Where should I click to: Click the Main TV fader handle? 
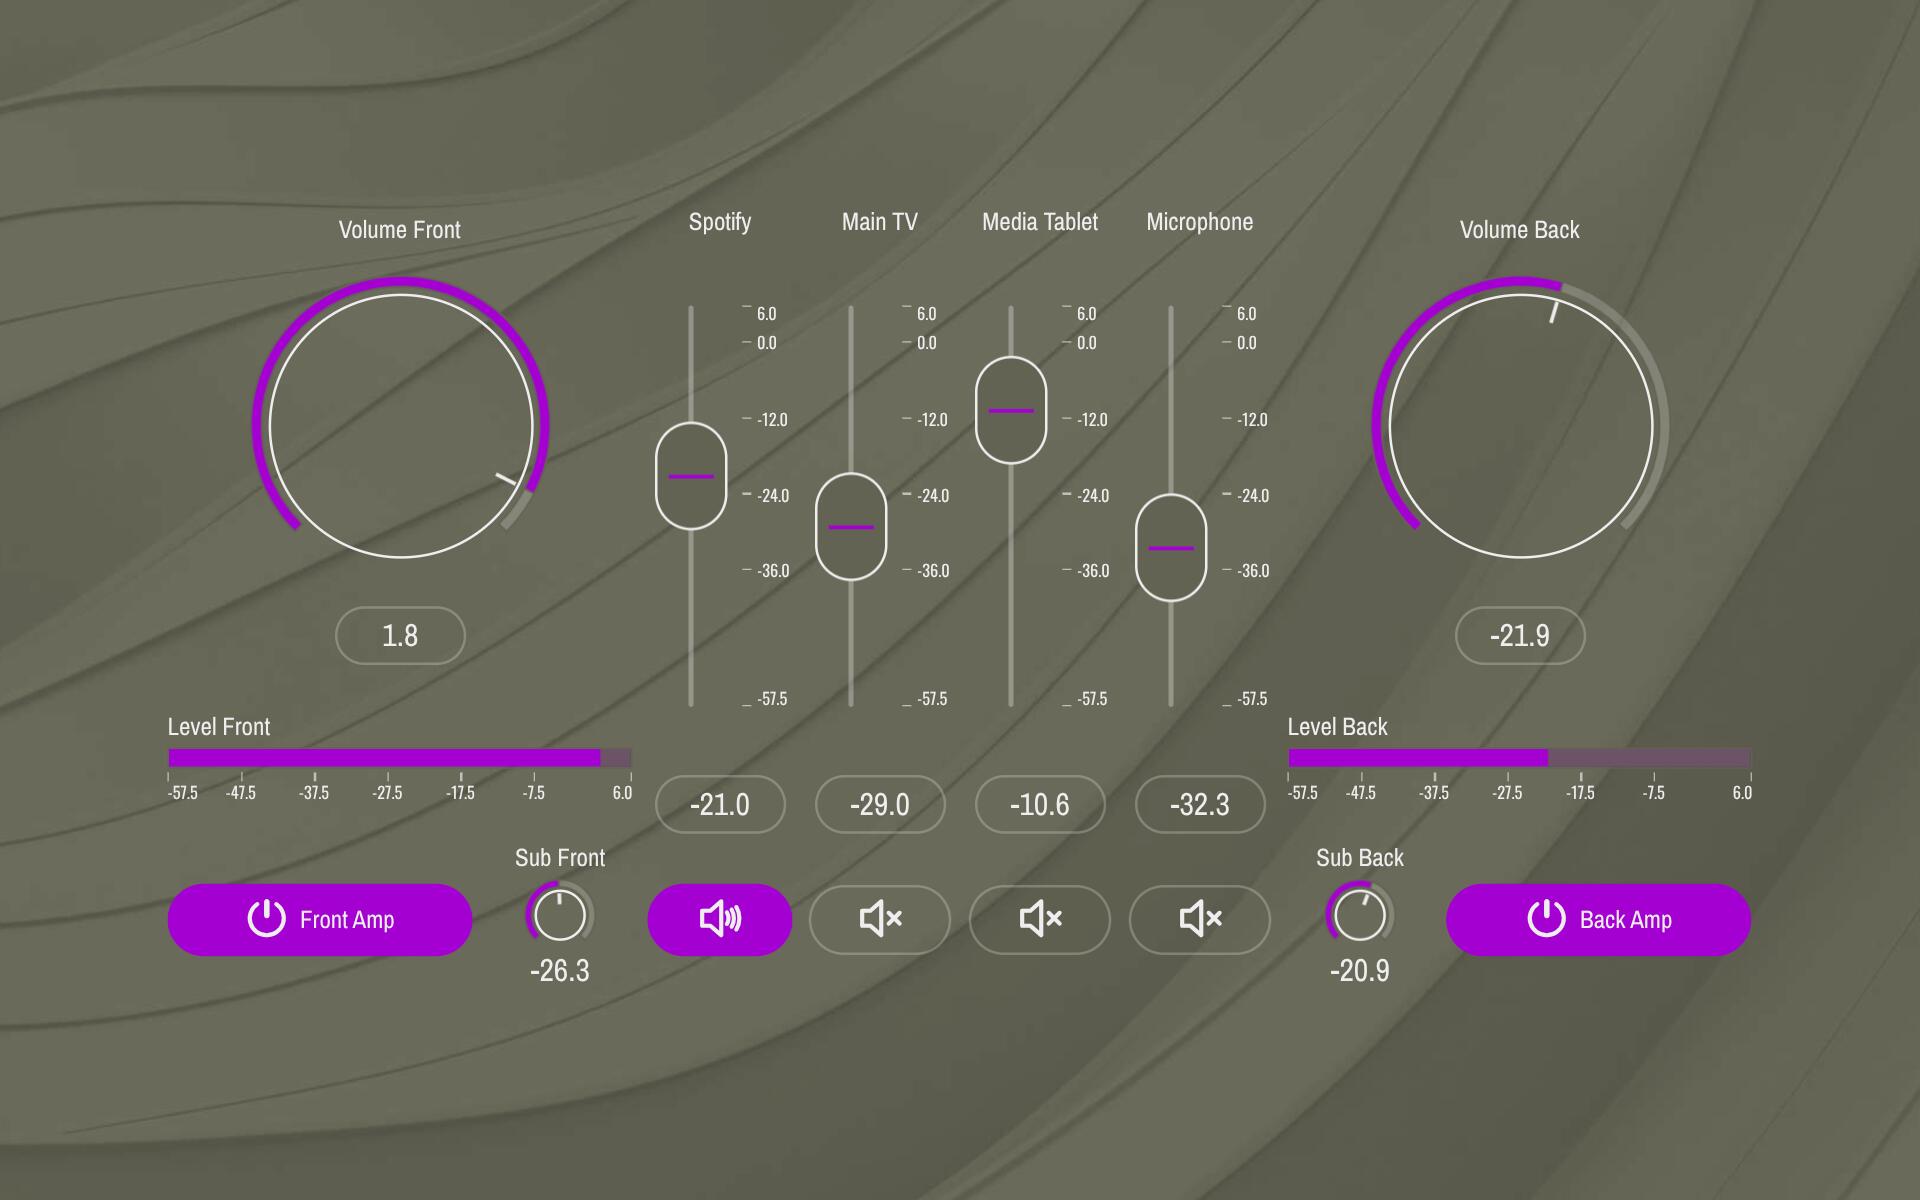tap(851, 527)
